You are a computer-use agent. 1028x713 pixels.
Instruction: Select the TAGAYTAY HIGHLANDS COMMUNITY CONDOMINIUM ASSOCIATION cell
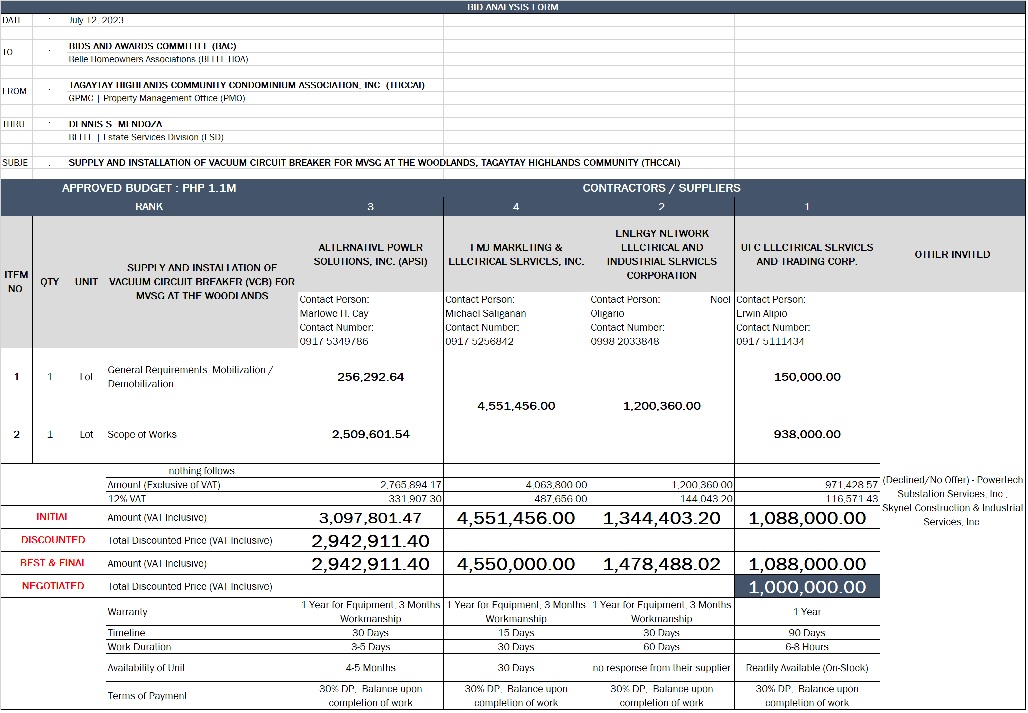(247, 85)
